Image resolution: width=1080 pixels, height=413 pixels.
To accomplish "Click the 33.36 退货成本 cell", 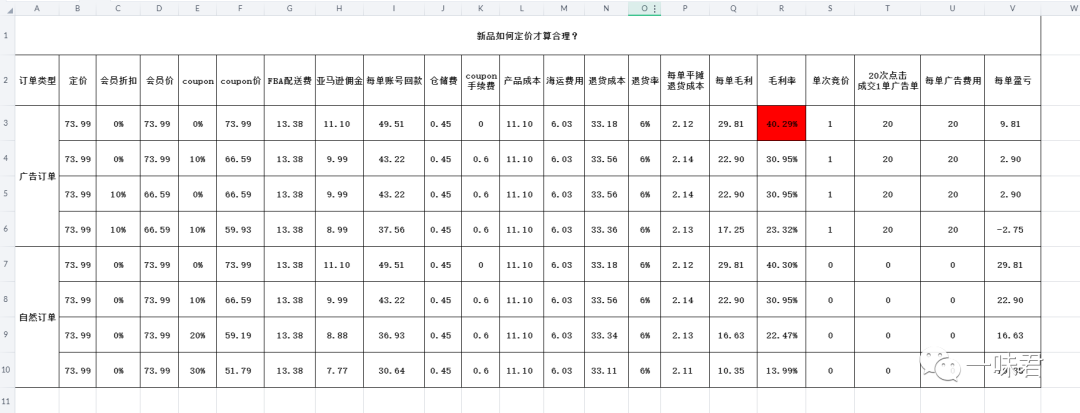I will [x=606, y=229].
